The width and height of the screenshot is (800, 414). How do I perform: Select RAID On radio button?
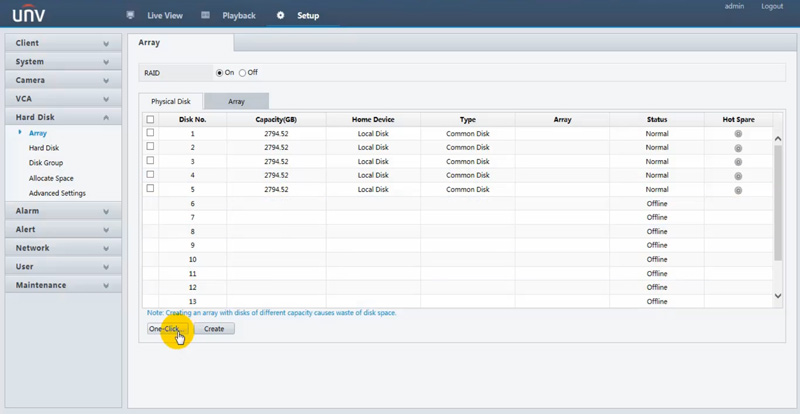(x=219, y=73)
